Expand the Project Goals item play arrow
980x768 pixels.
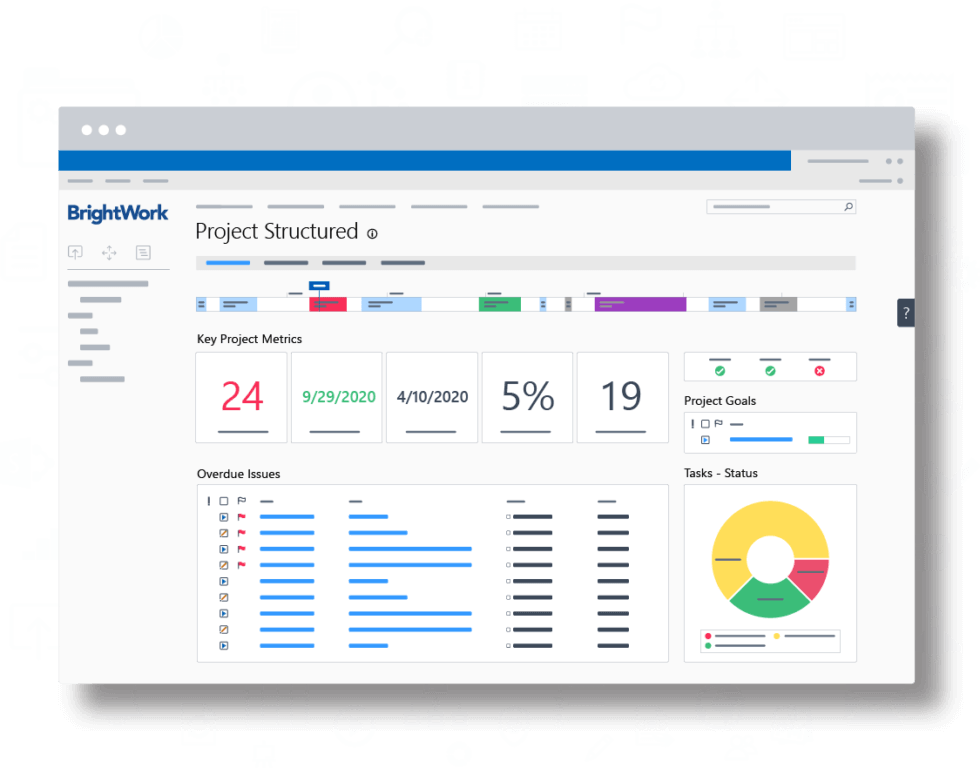point(705,439)
